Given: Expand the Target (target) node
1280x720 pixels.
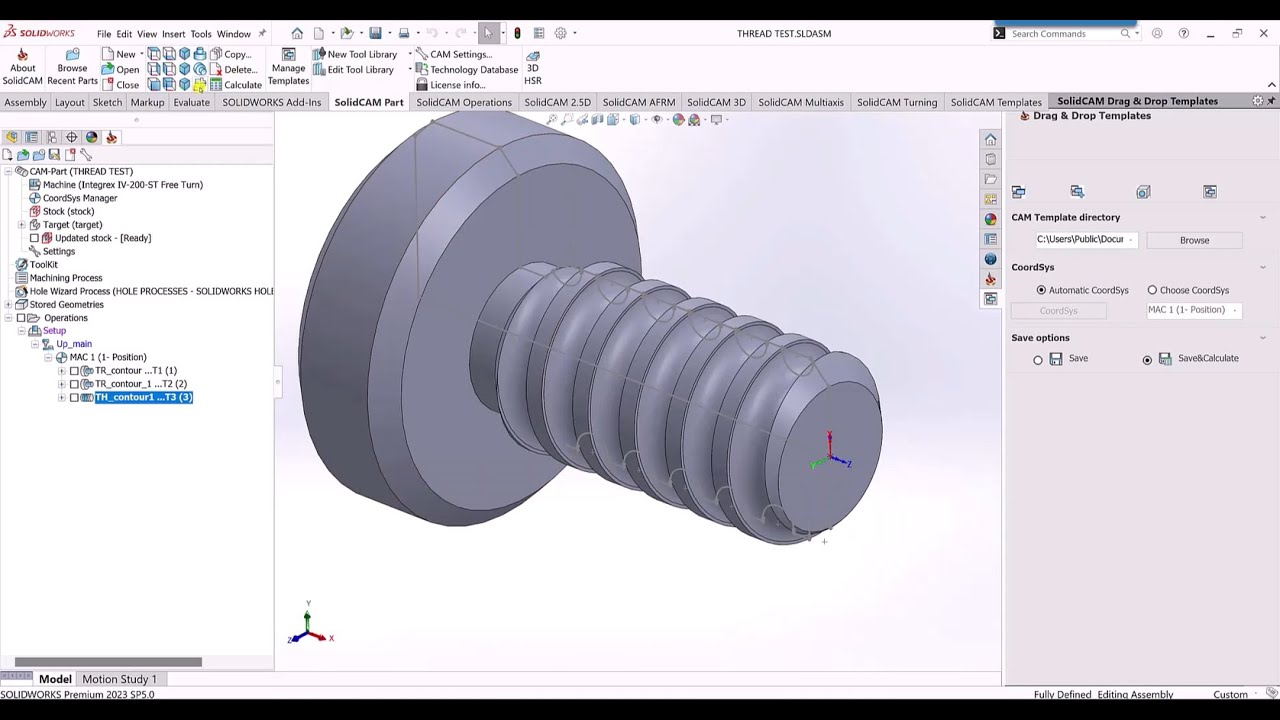Looking at the screenshot, I should click(x=22, y=225).
